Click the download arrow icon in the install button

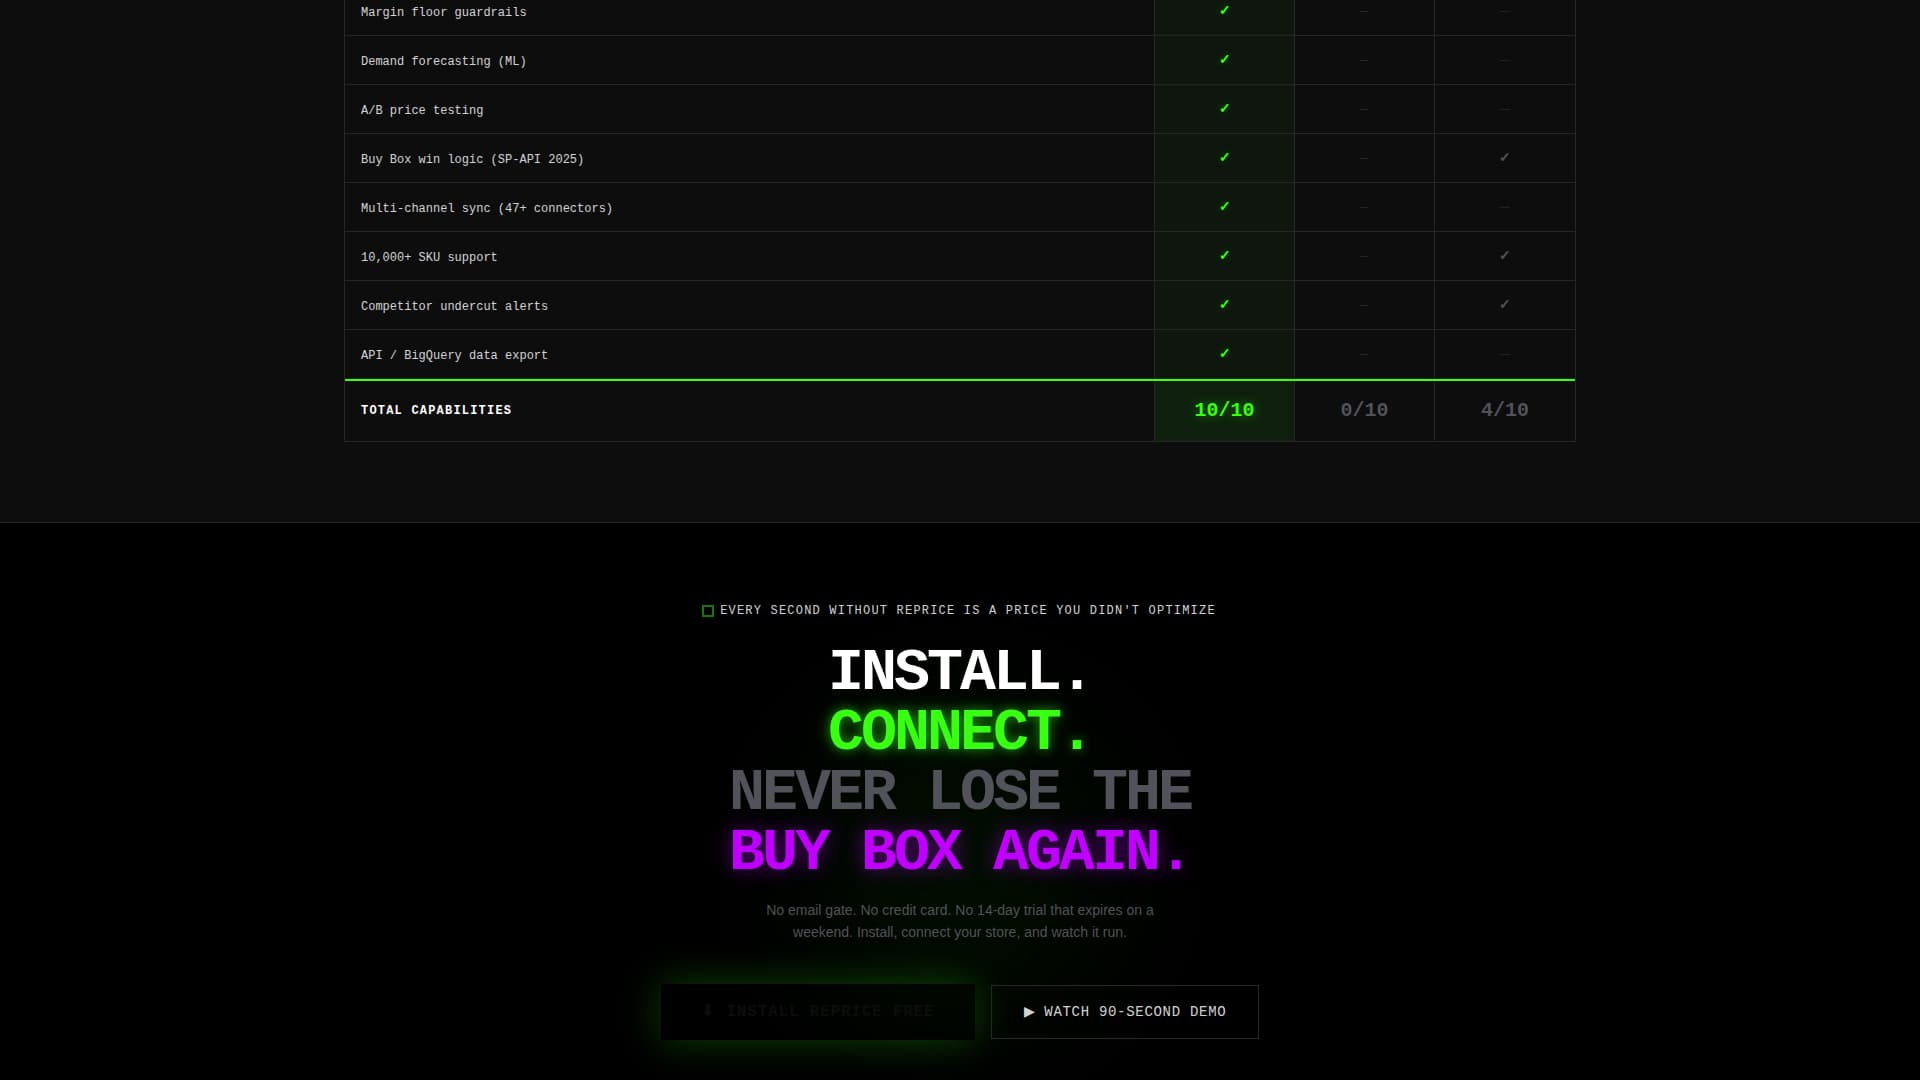tap(710, 1011)
